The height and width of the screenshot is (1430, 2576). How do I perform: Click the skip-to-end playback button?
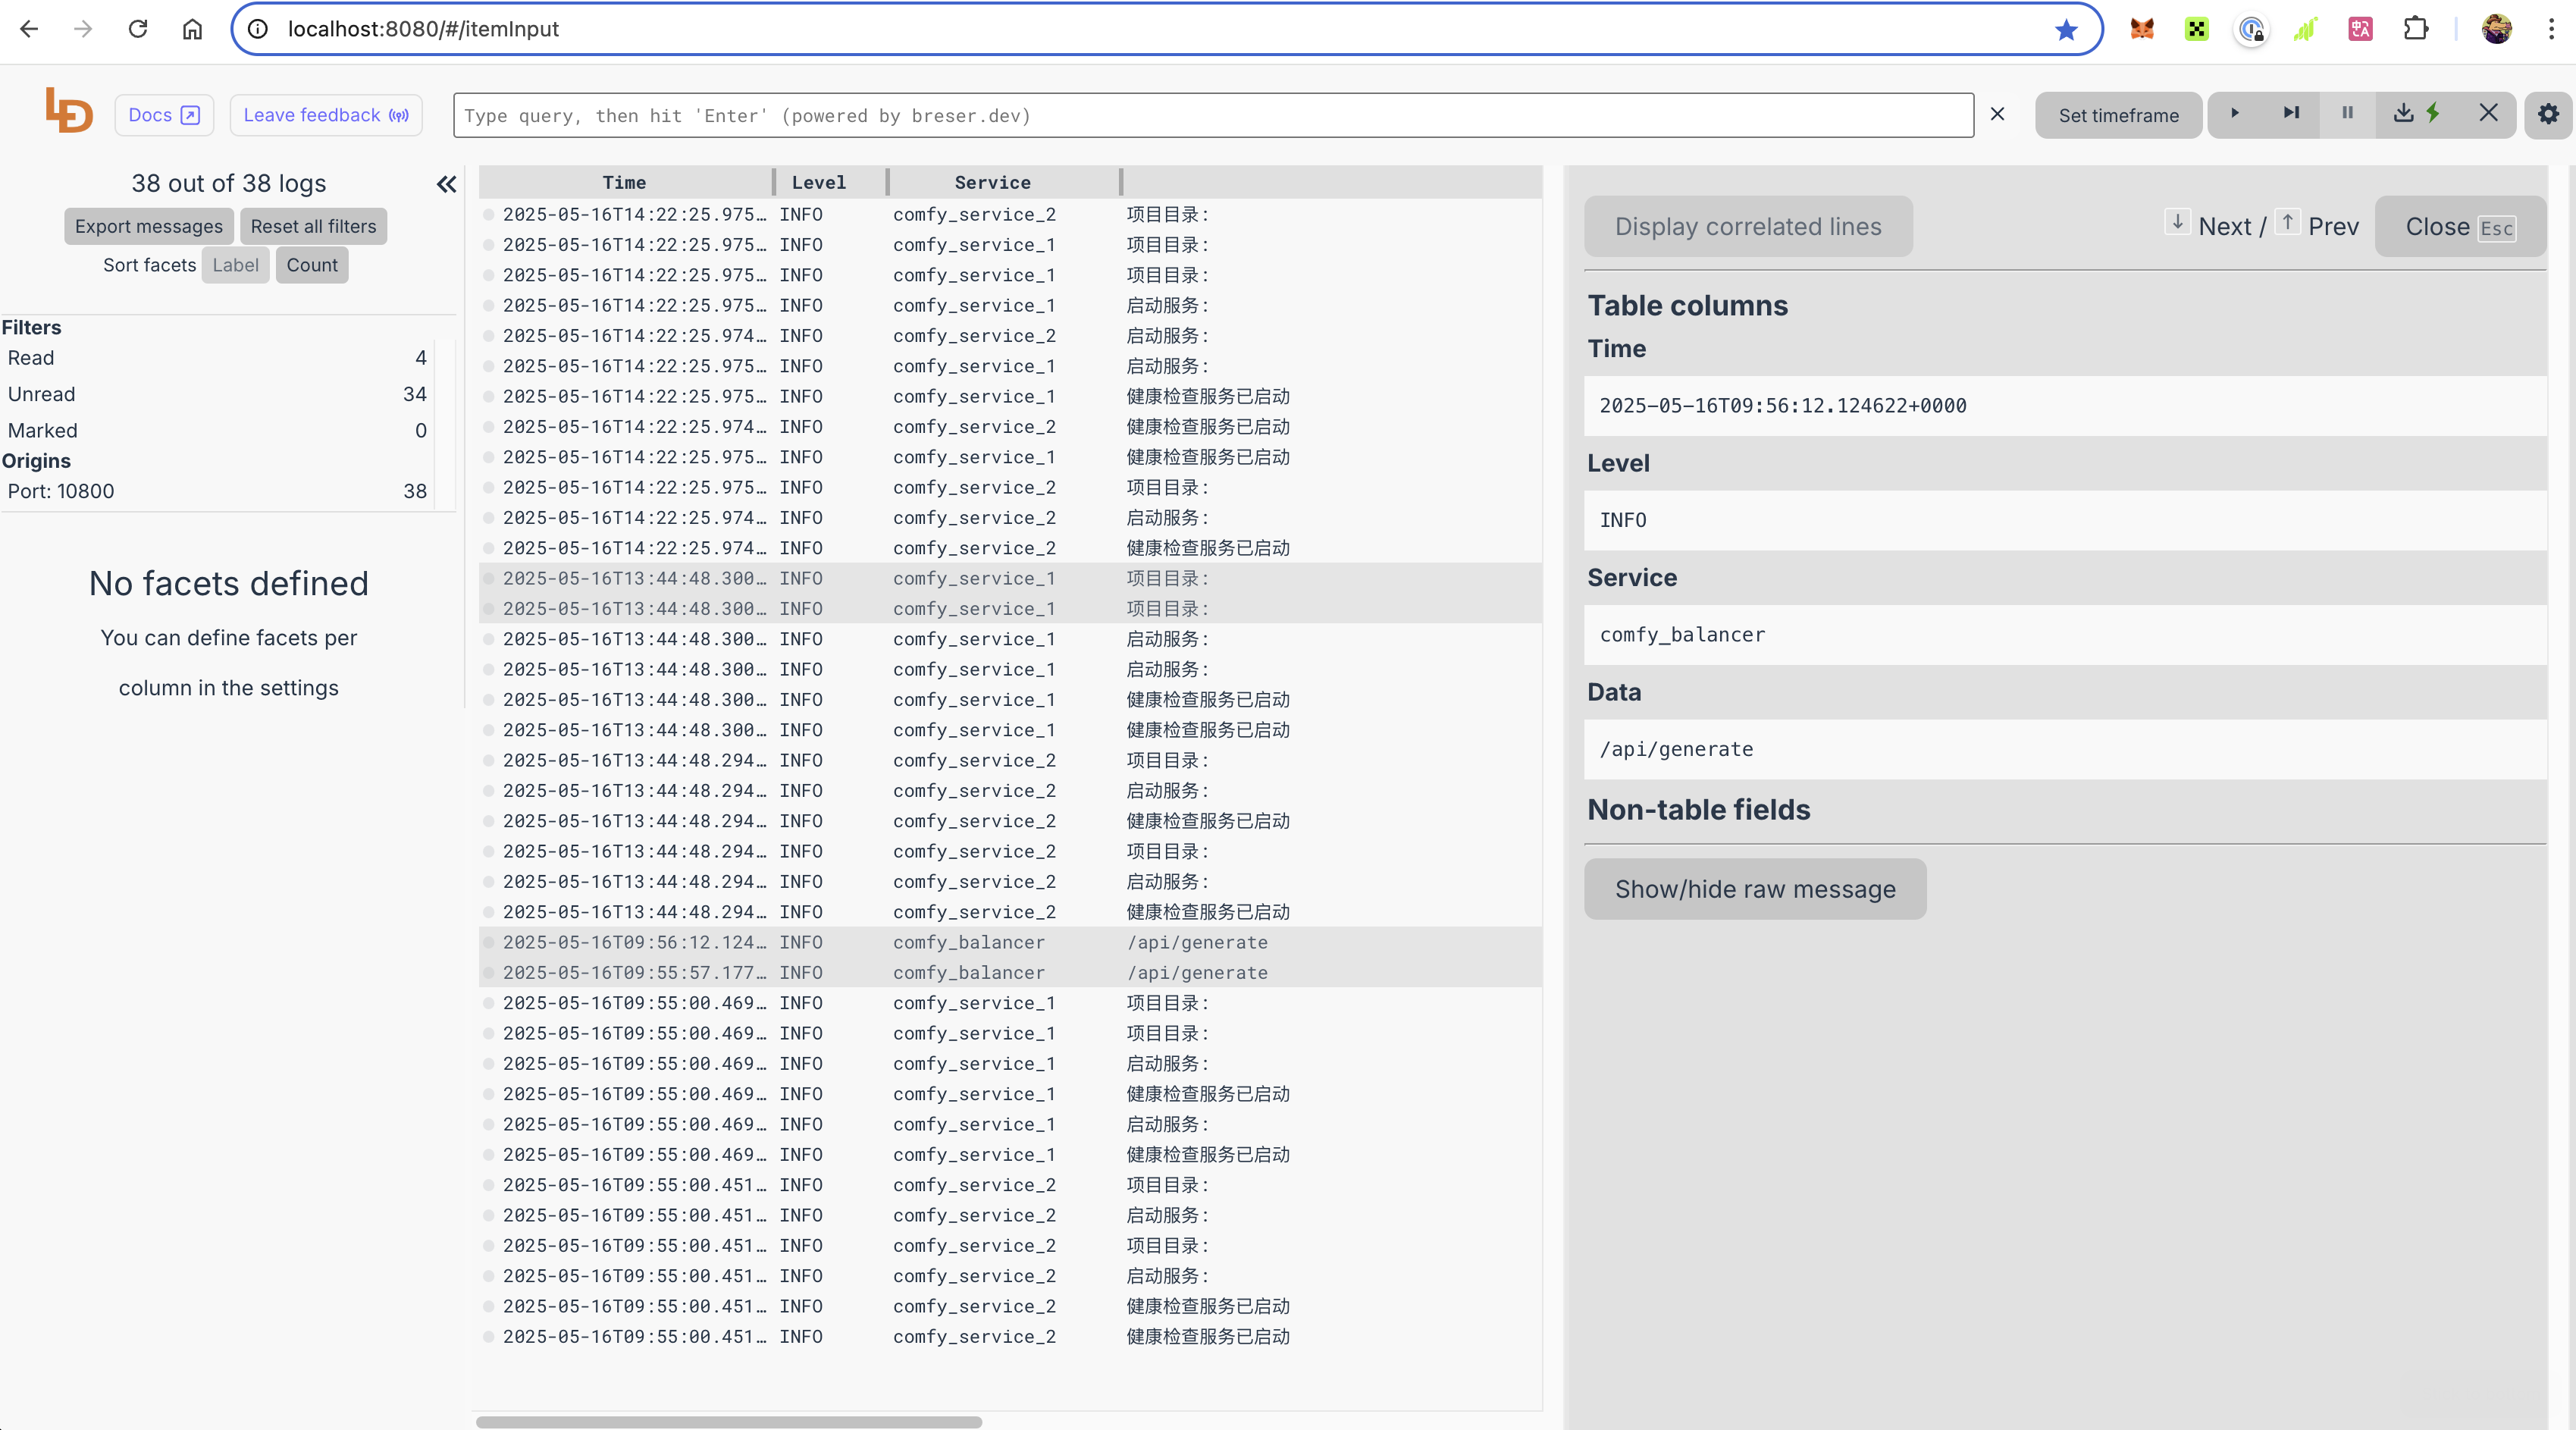[x=2291, y=114]
